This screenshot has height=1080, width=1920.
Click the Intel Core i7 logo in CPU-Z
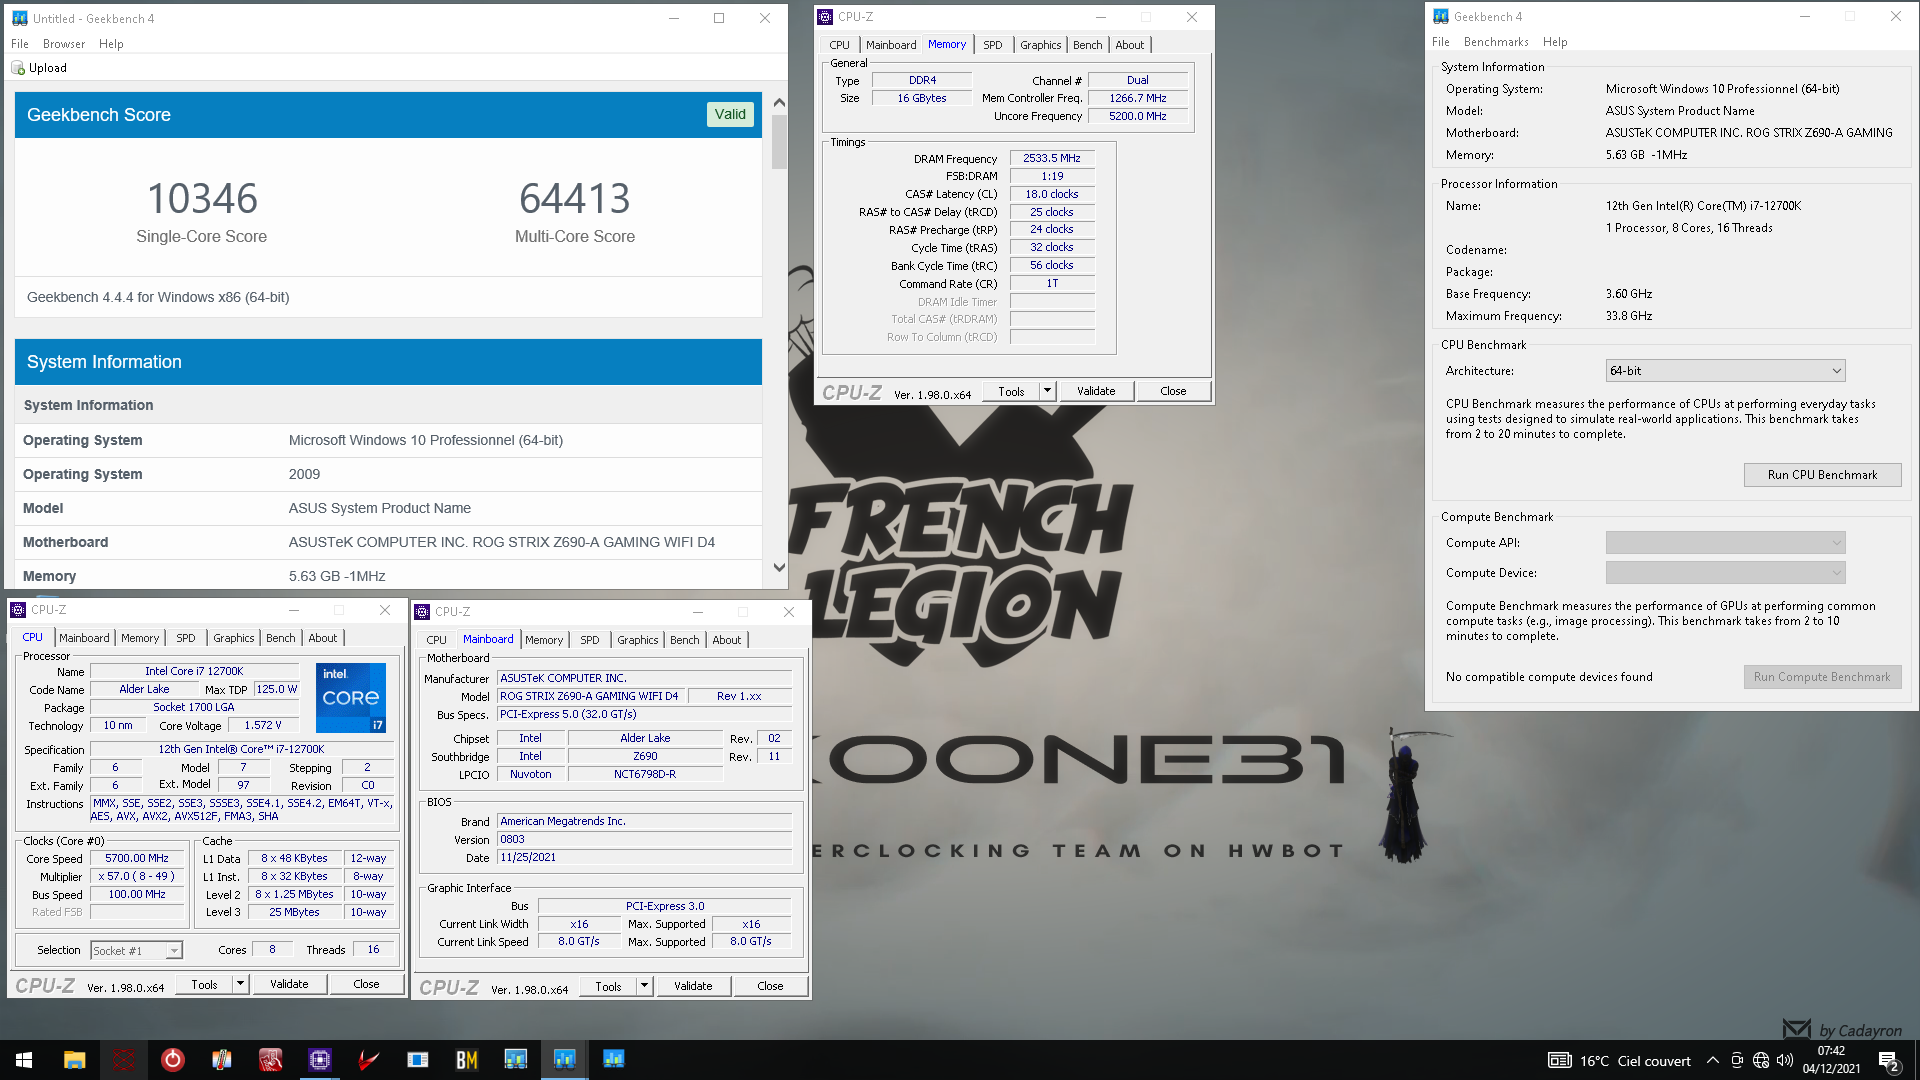click(351, 698)
